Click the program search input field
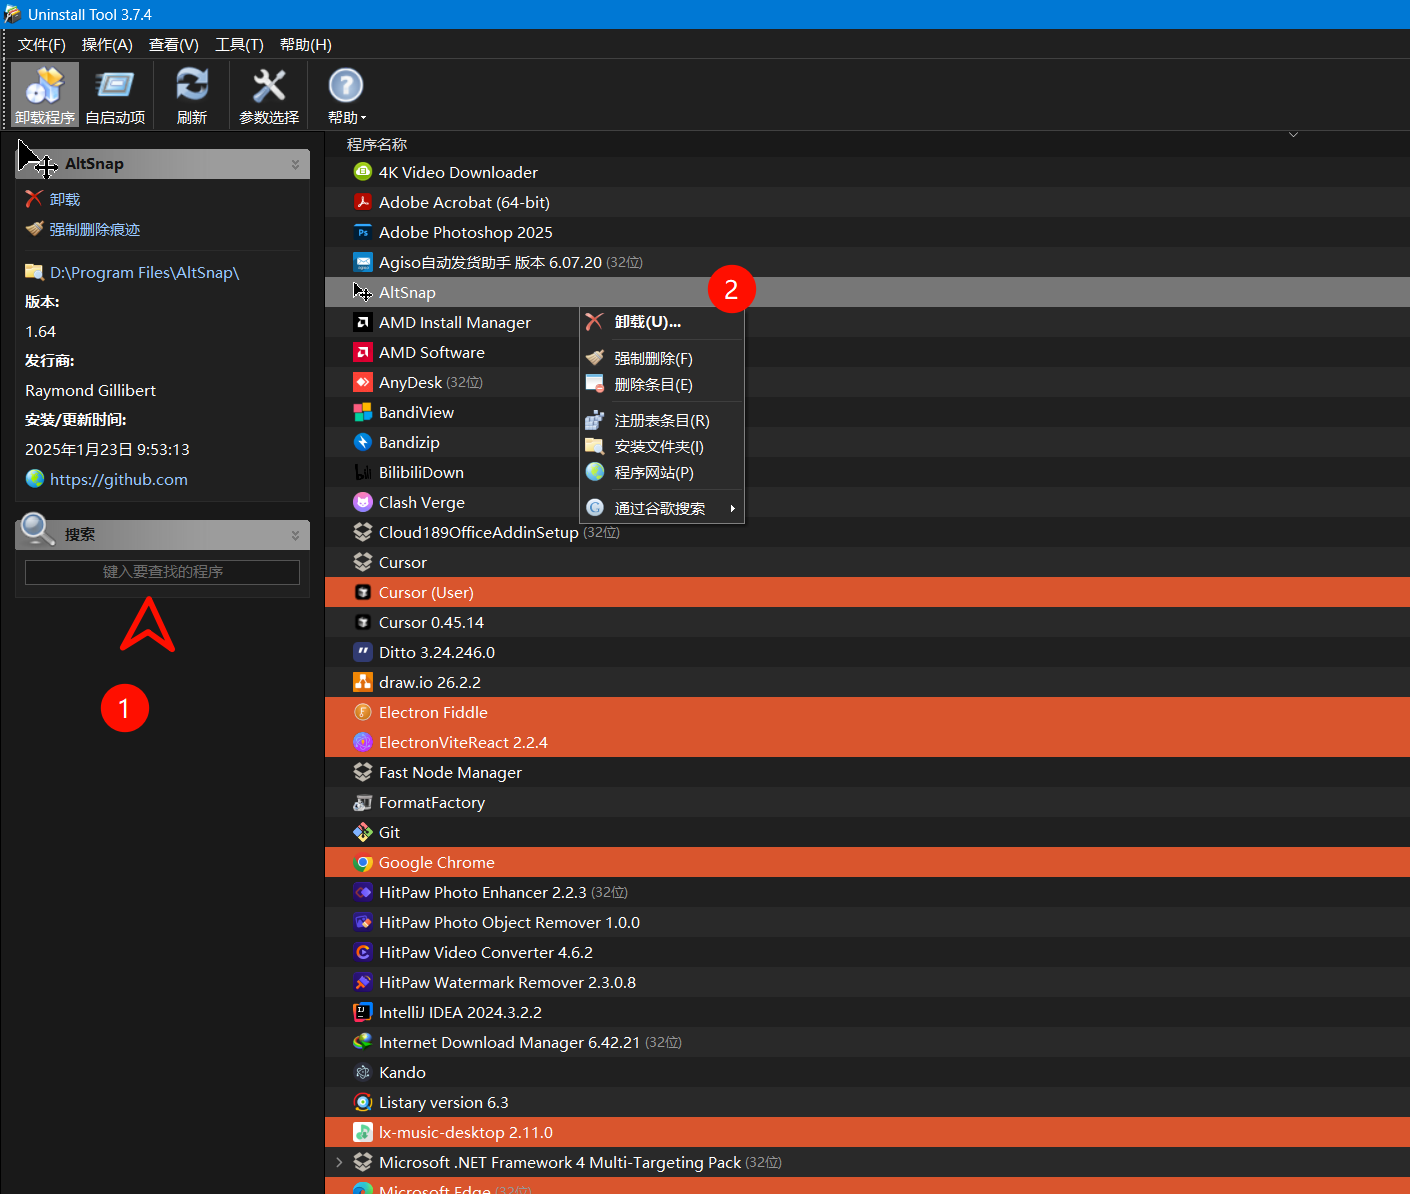 point(162,572)
